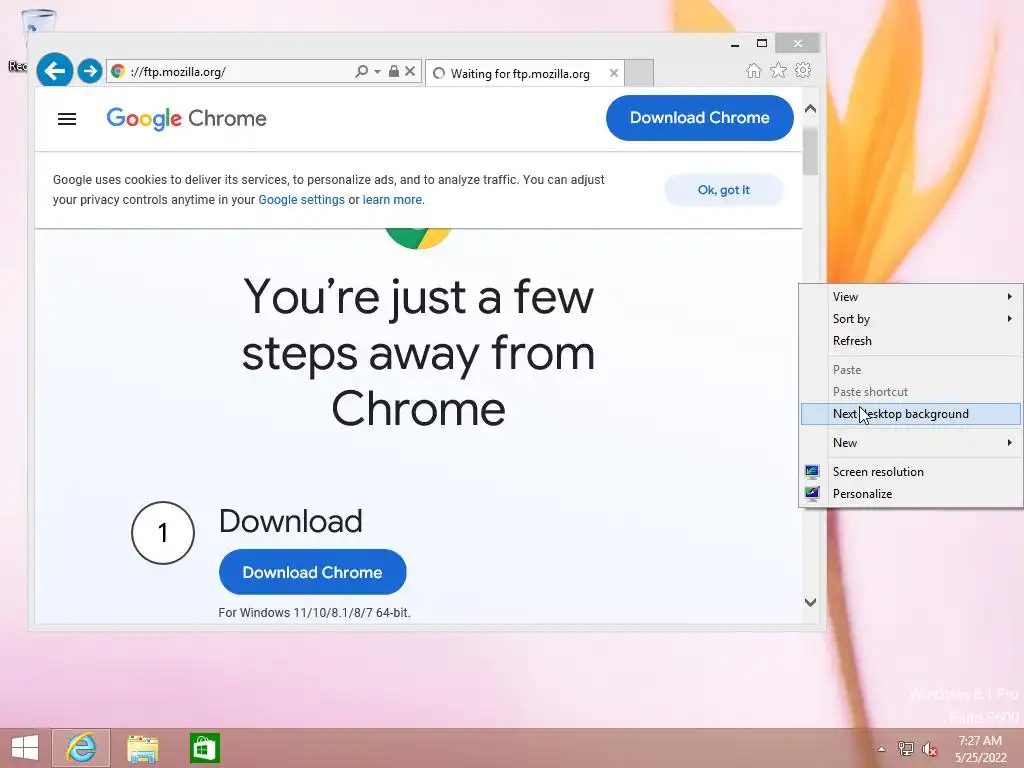Select Next desktop background
This screenshot has height=768, width=1024.
point(911,414)
